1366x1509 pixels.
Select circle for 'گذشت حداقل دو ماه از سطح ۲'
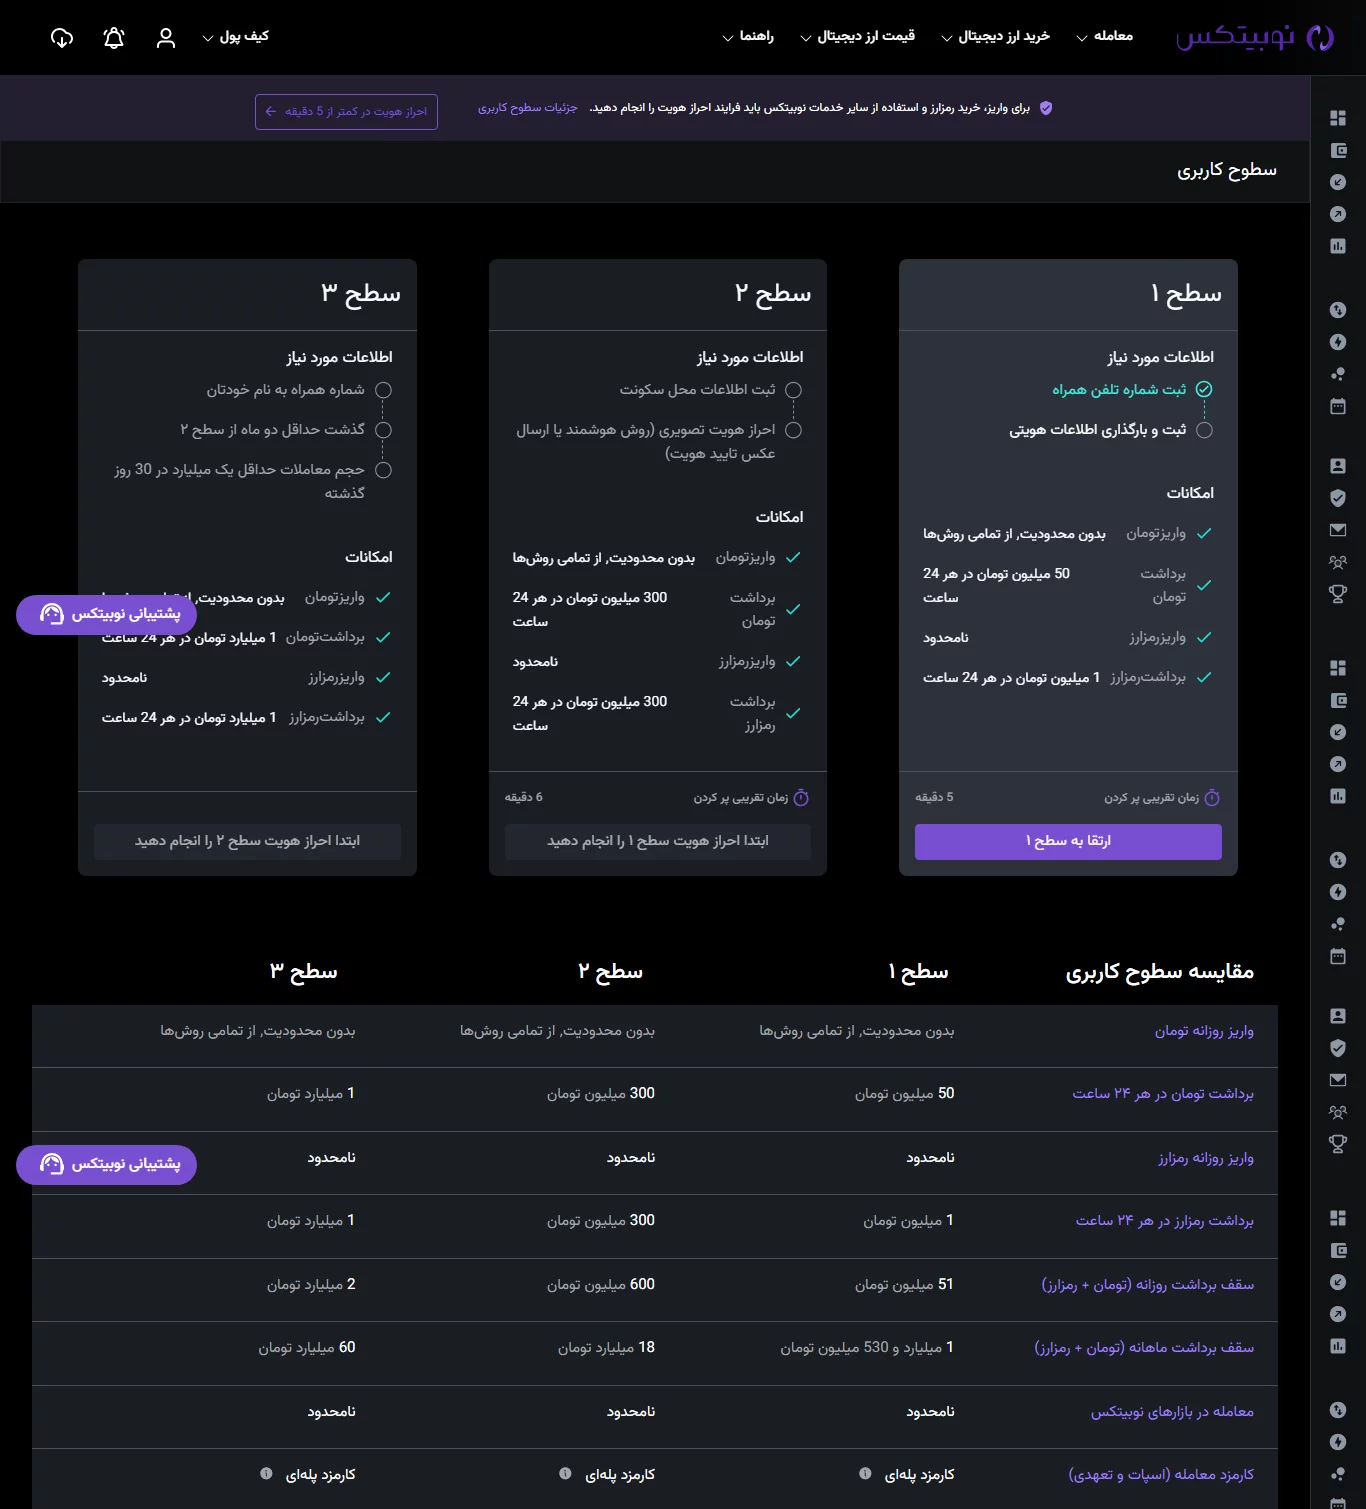coord(383,430)
